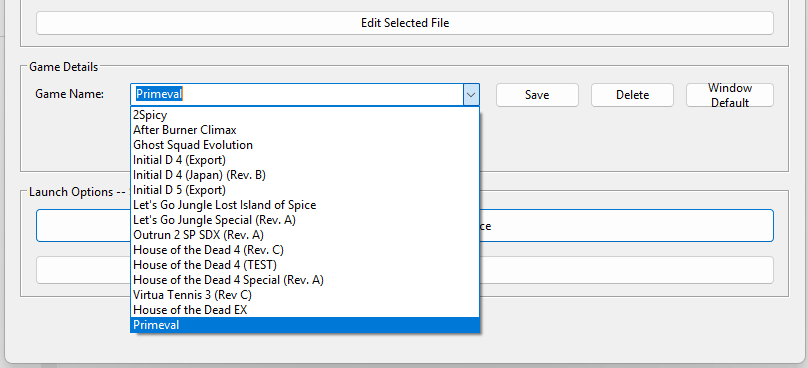Click the Game Name text field
This screenshot has height=368, width=808.
[x=297, y=95]
